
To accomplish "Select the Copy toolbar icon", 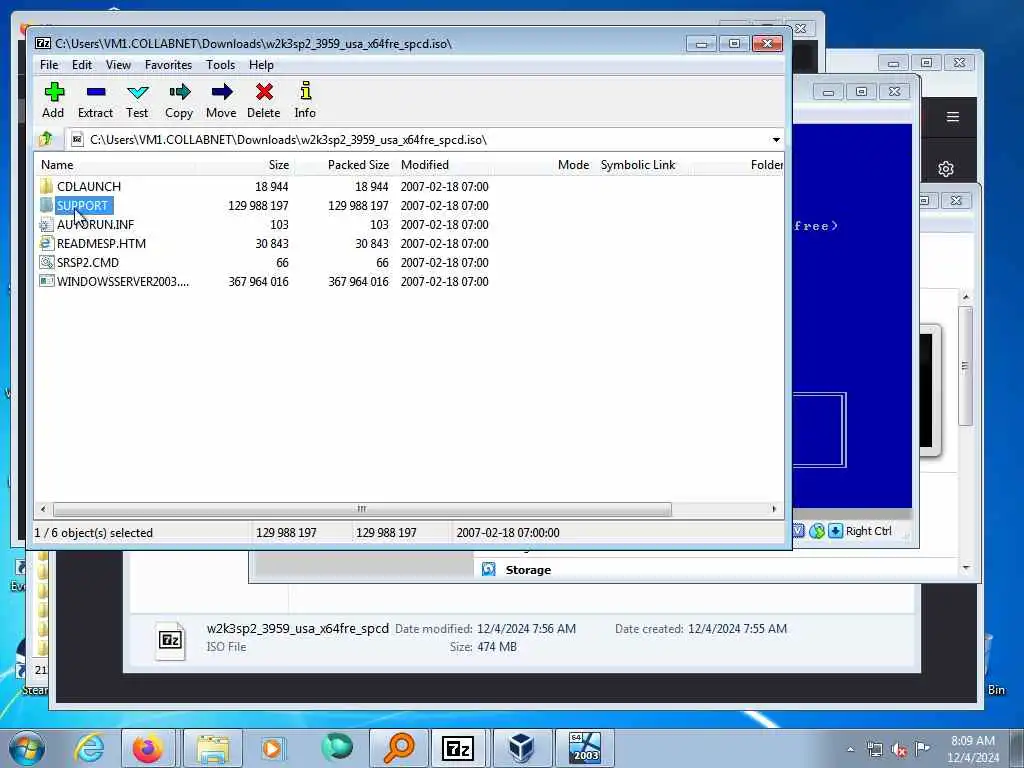I will pos(179,100).
